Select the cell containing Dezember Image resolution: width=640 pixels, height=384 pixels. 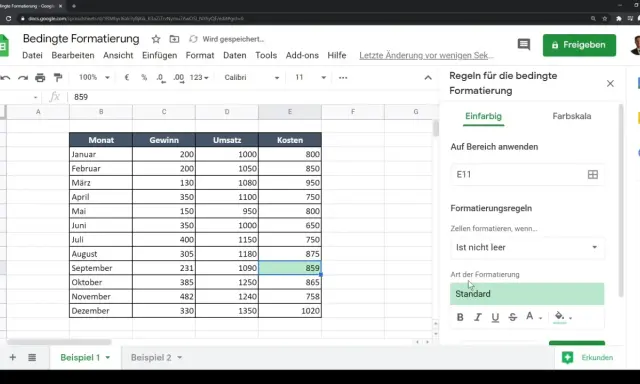[101, 311]
